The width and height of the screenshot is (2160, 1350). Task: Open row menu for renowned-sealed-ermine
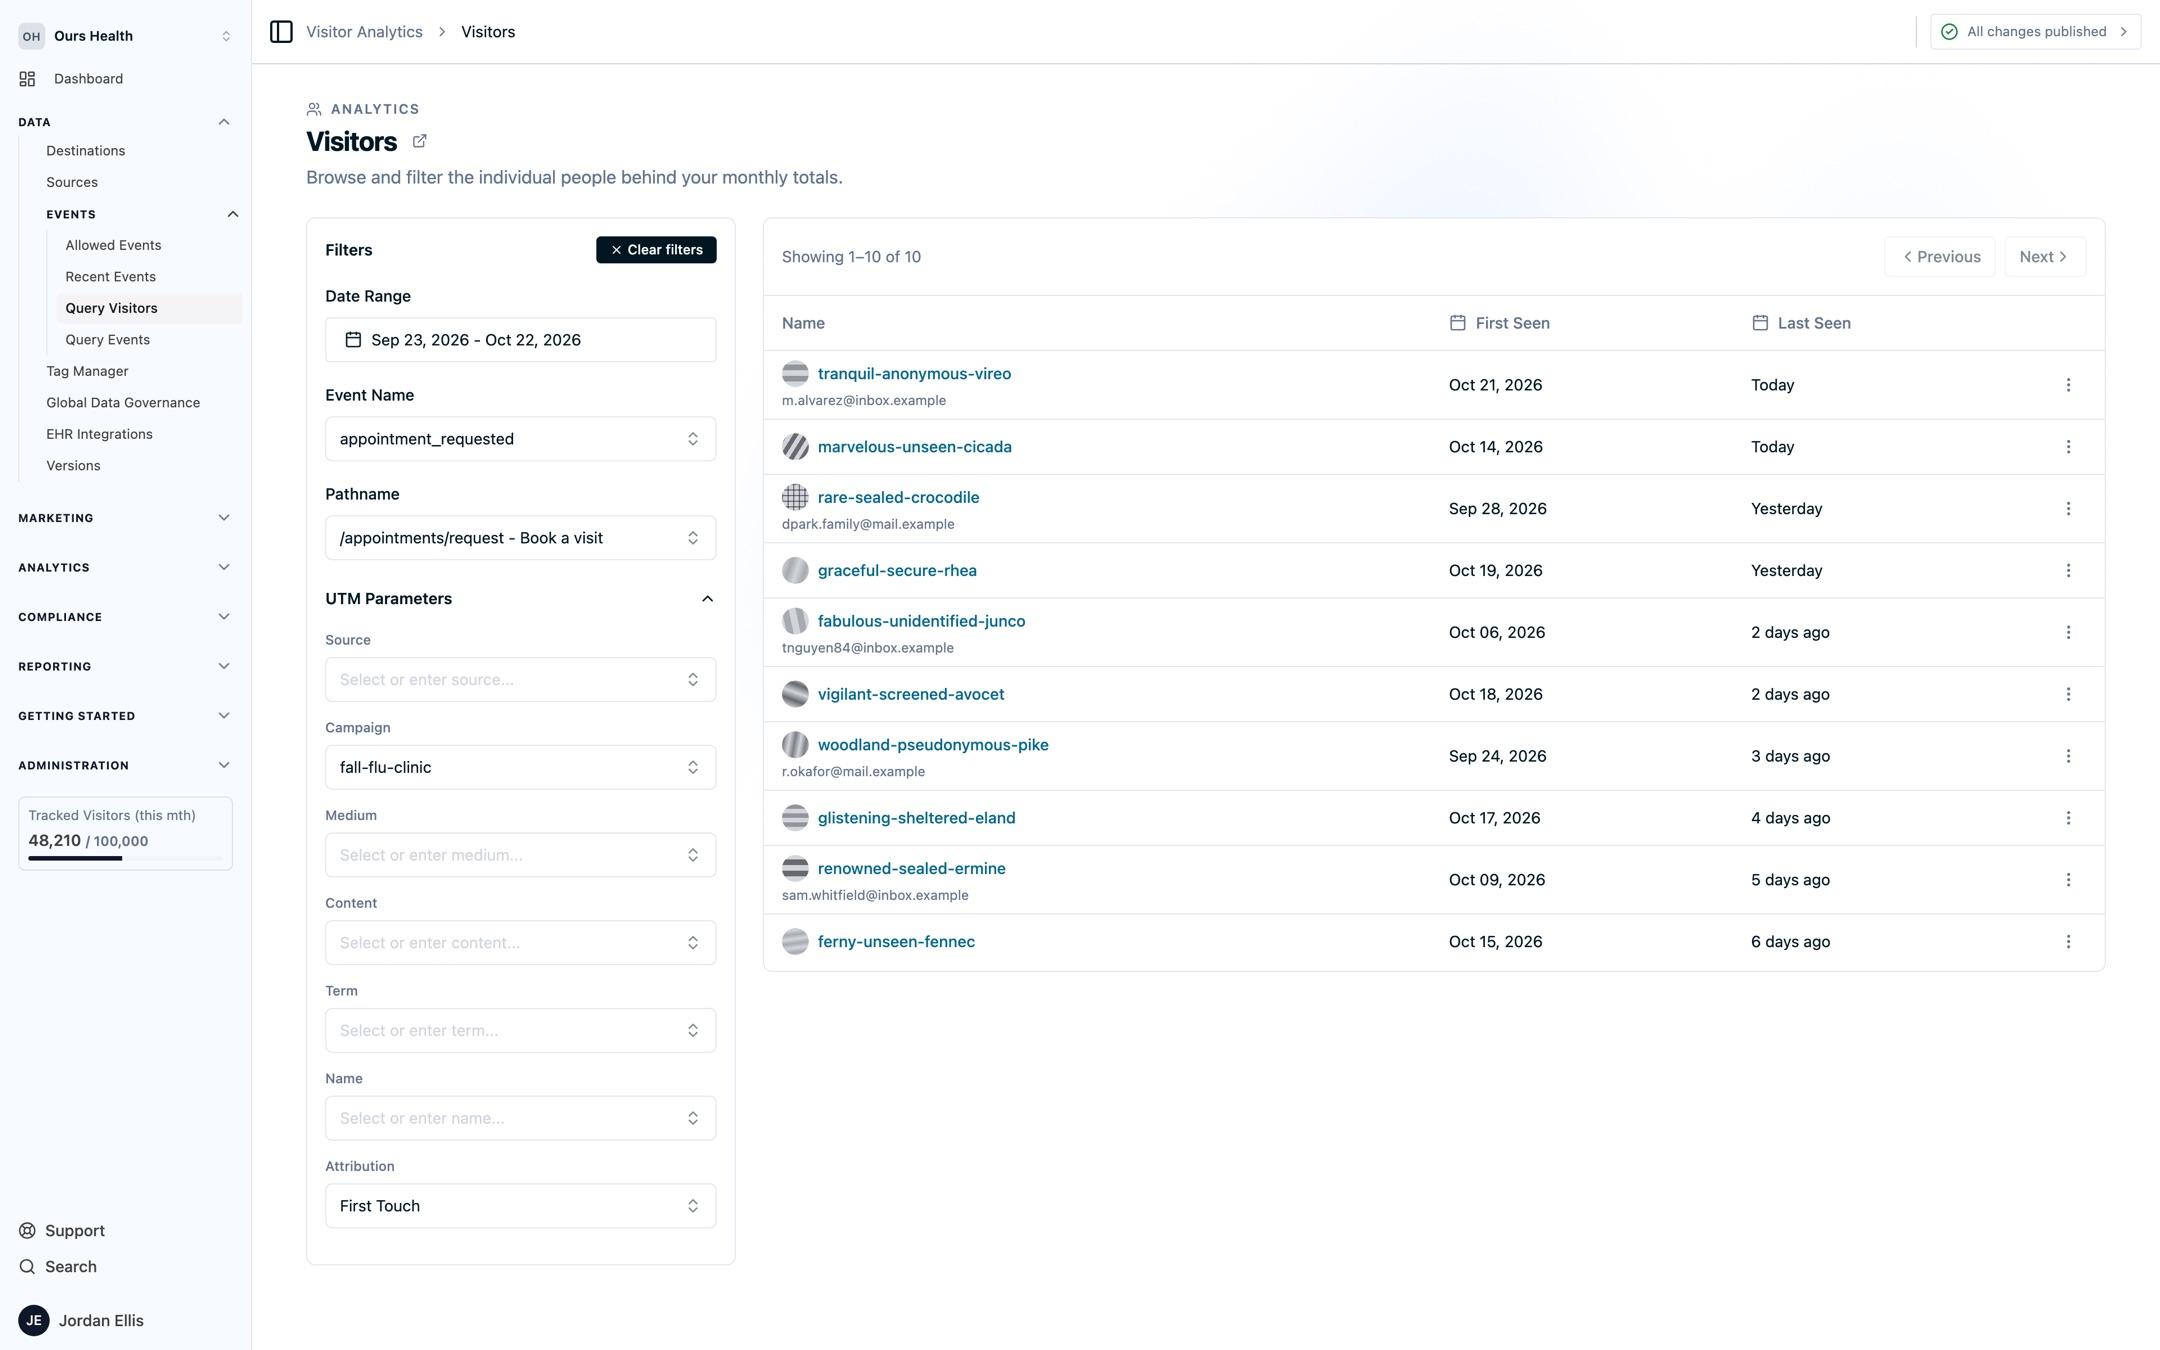pos(2068,880)
